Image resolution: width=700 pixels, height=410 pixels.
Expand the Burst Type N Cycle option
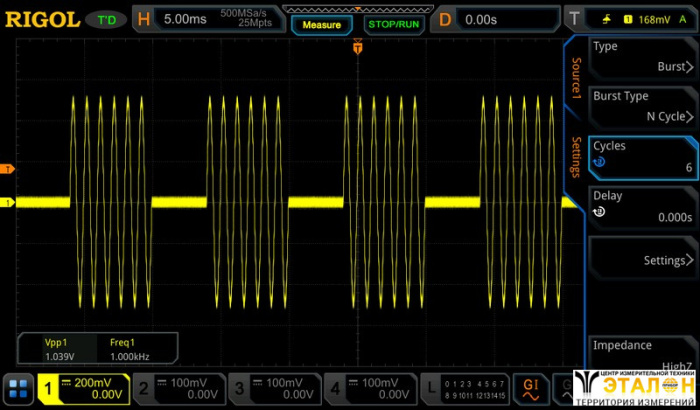641,106
